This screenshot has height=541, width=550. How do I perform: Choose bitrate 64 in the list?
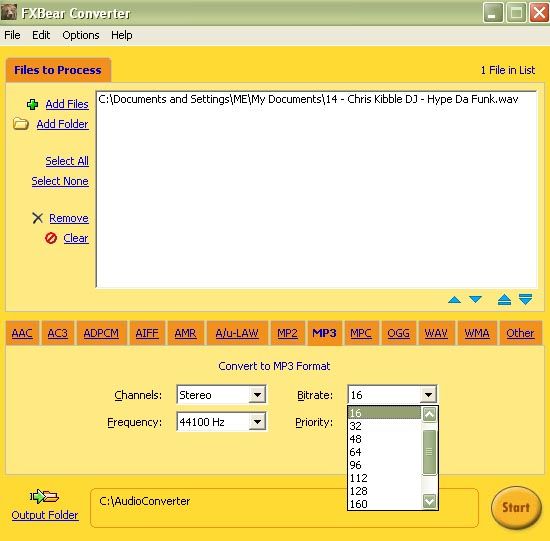coord(385,452)
